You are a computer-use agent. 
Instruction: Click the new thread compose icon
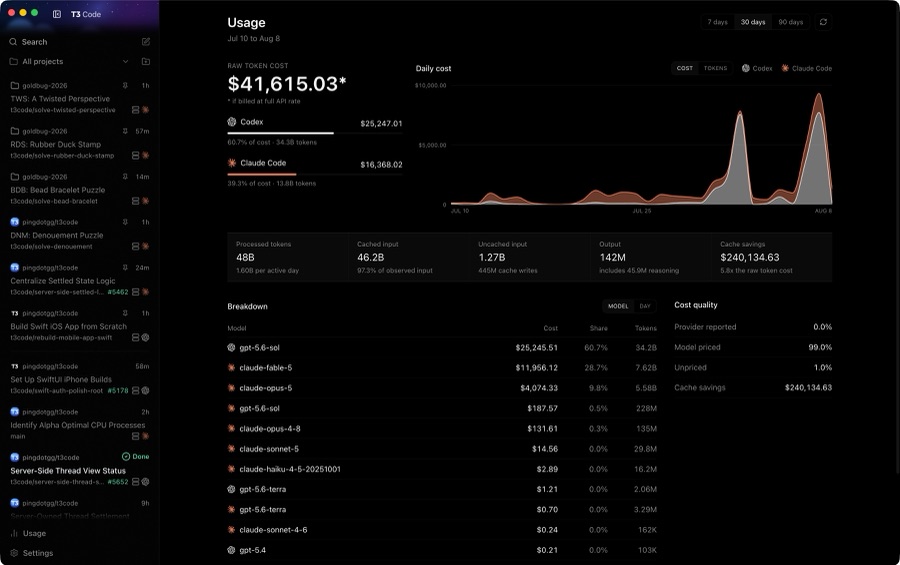click(x=146, y=41)
